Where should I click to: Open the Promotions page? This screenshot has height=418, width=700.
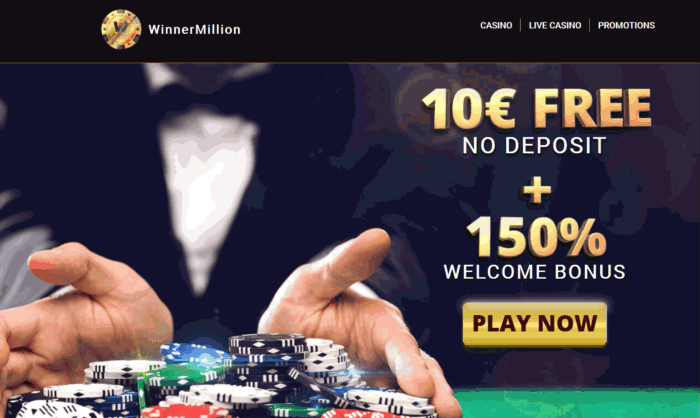(626, 25)
